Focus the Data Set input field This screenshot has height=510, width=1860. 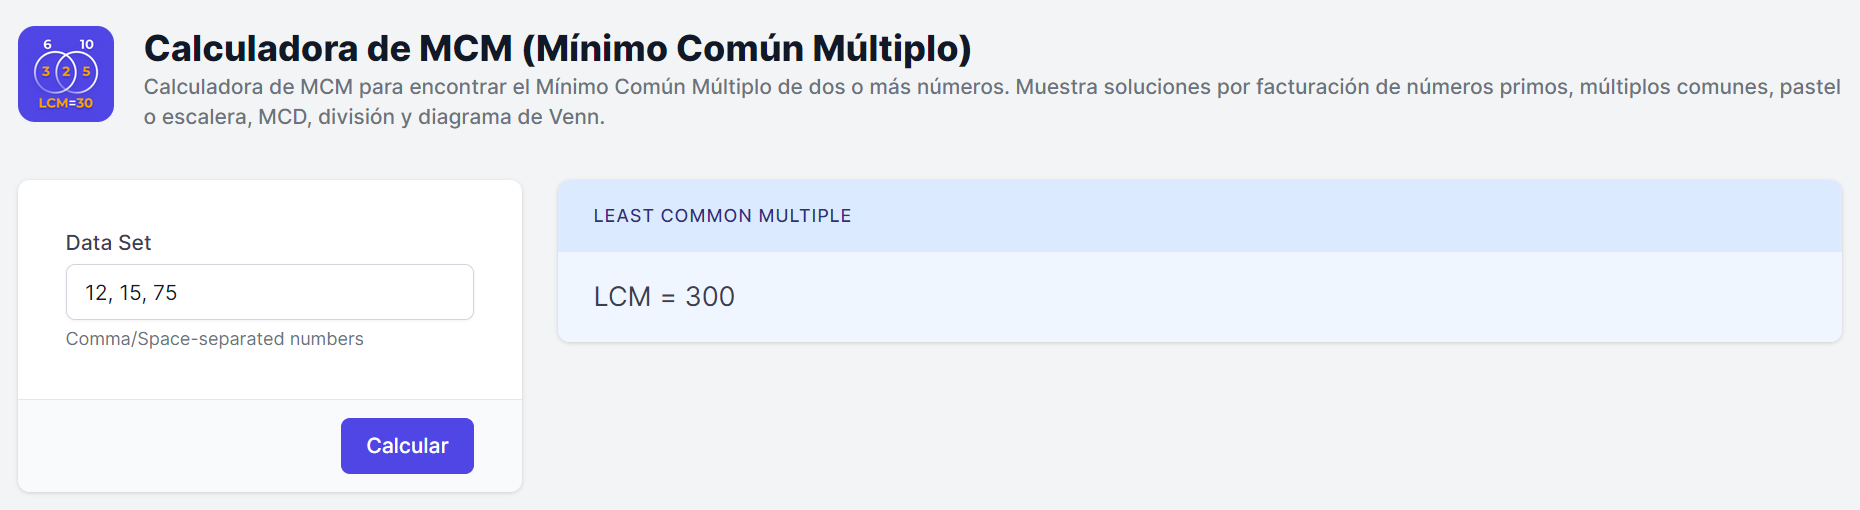coord(270,292)
